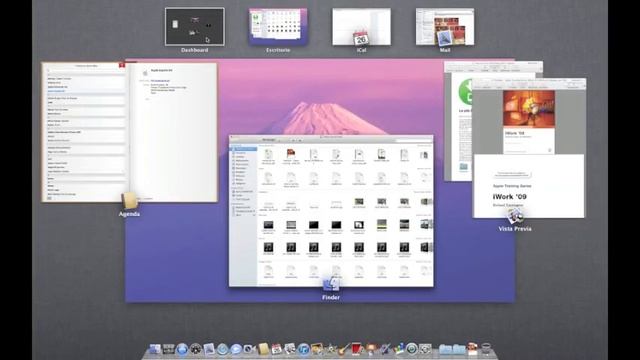Viewport: 640px width, 360px height.
Task: Bring the Agenda address book window forward
Action: coord(129,132)
